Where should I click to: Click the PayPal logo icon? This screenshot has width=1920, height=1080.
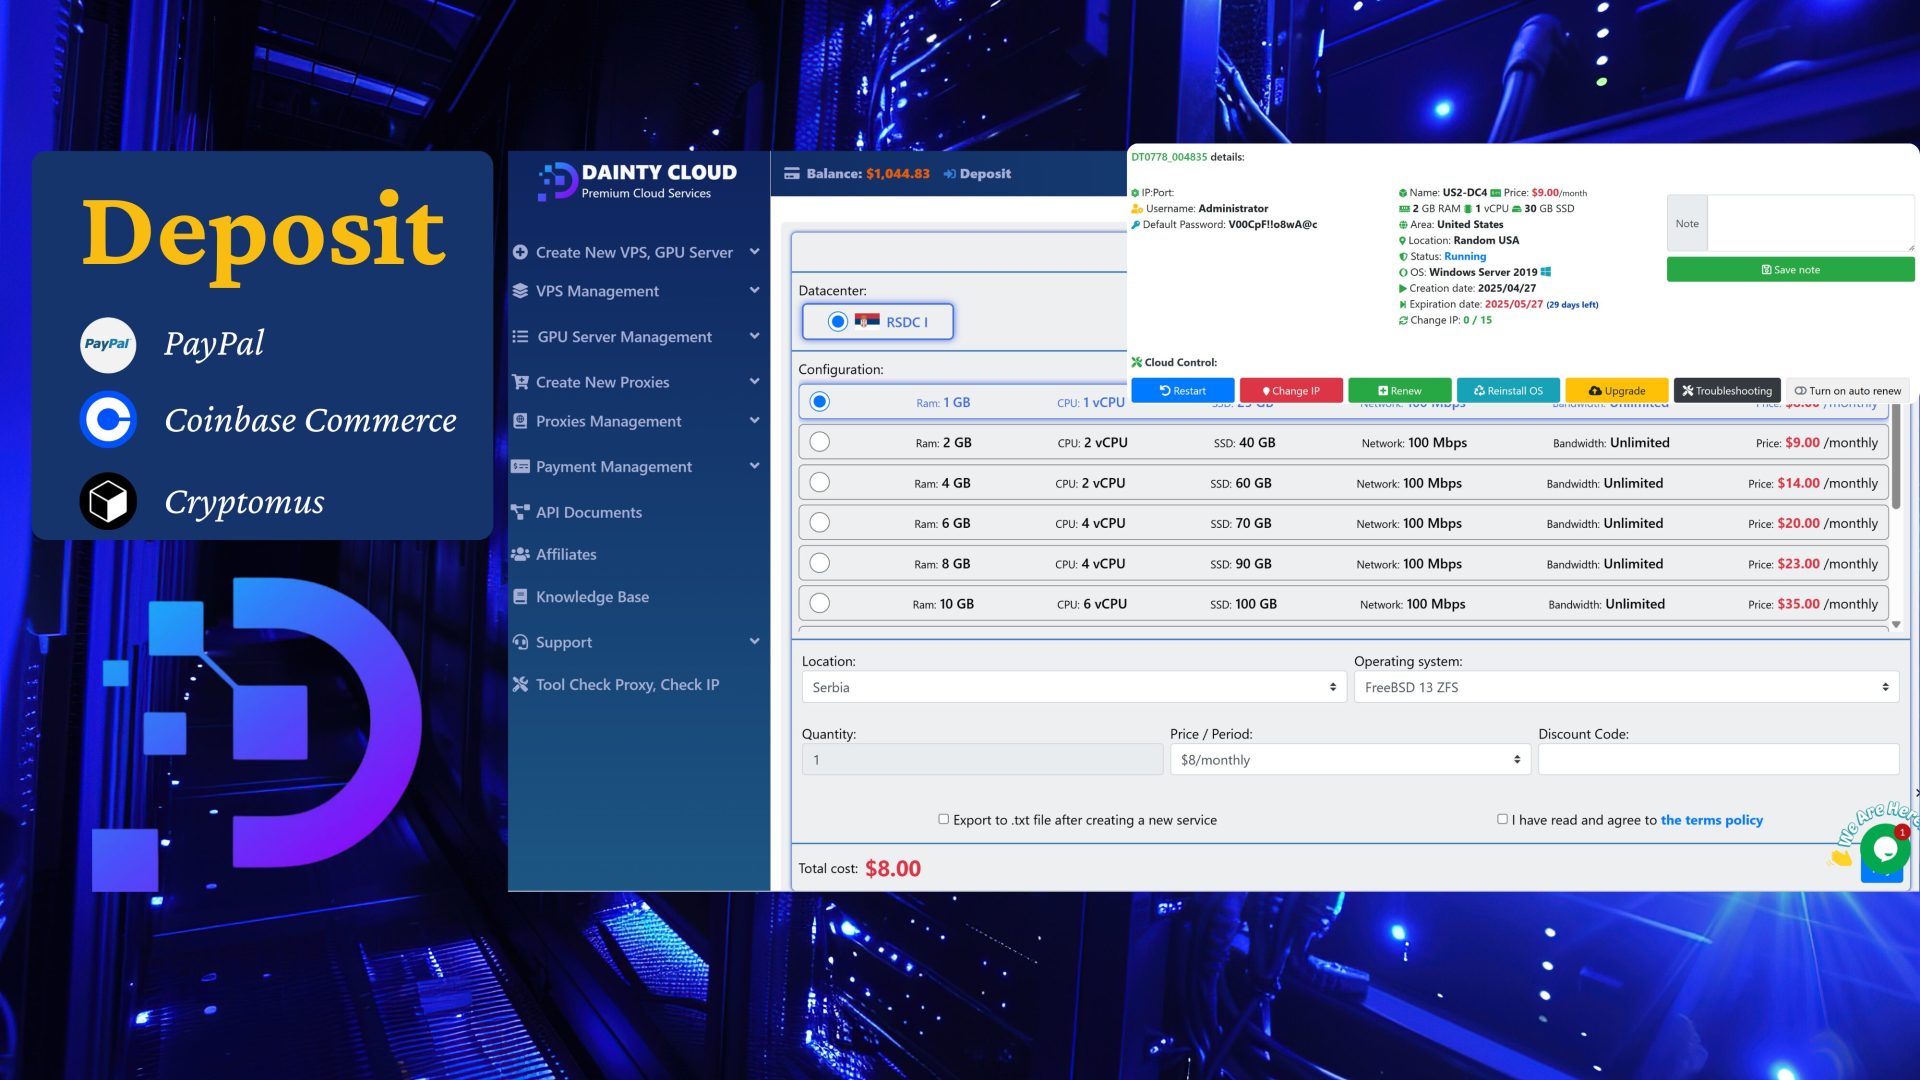tap(107, 344)
